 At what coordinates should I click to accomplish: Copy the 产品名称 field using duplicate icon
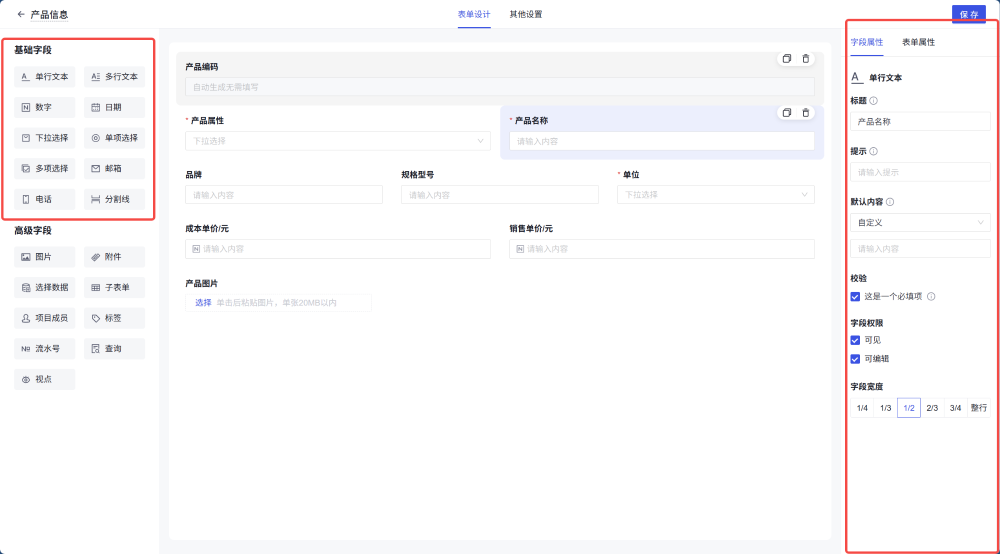click(787, 113)
